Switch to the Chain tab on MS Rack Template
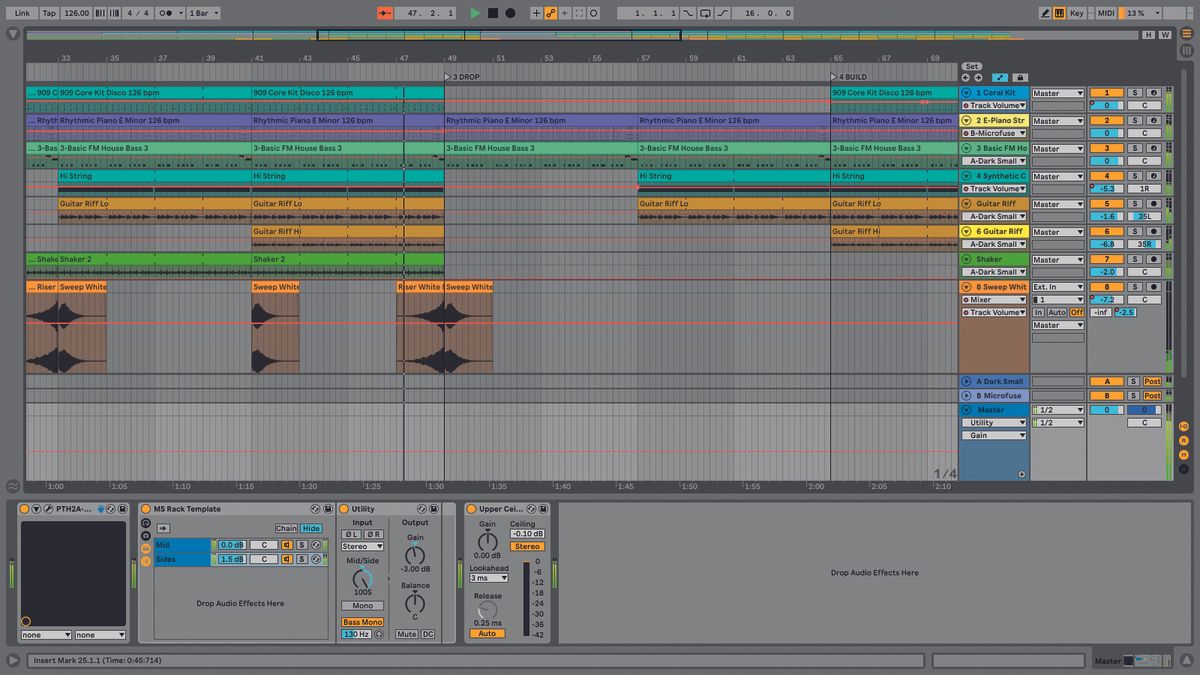The width and height of the screenshot is (1200, 675). pyautogui.click(x=289, y=527)
